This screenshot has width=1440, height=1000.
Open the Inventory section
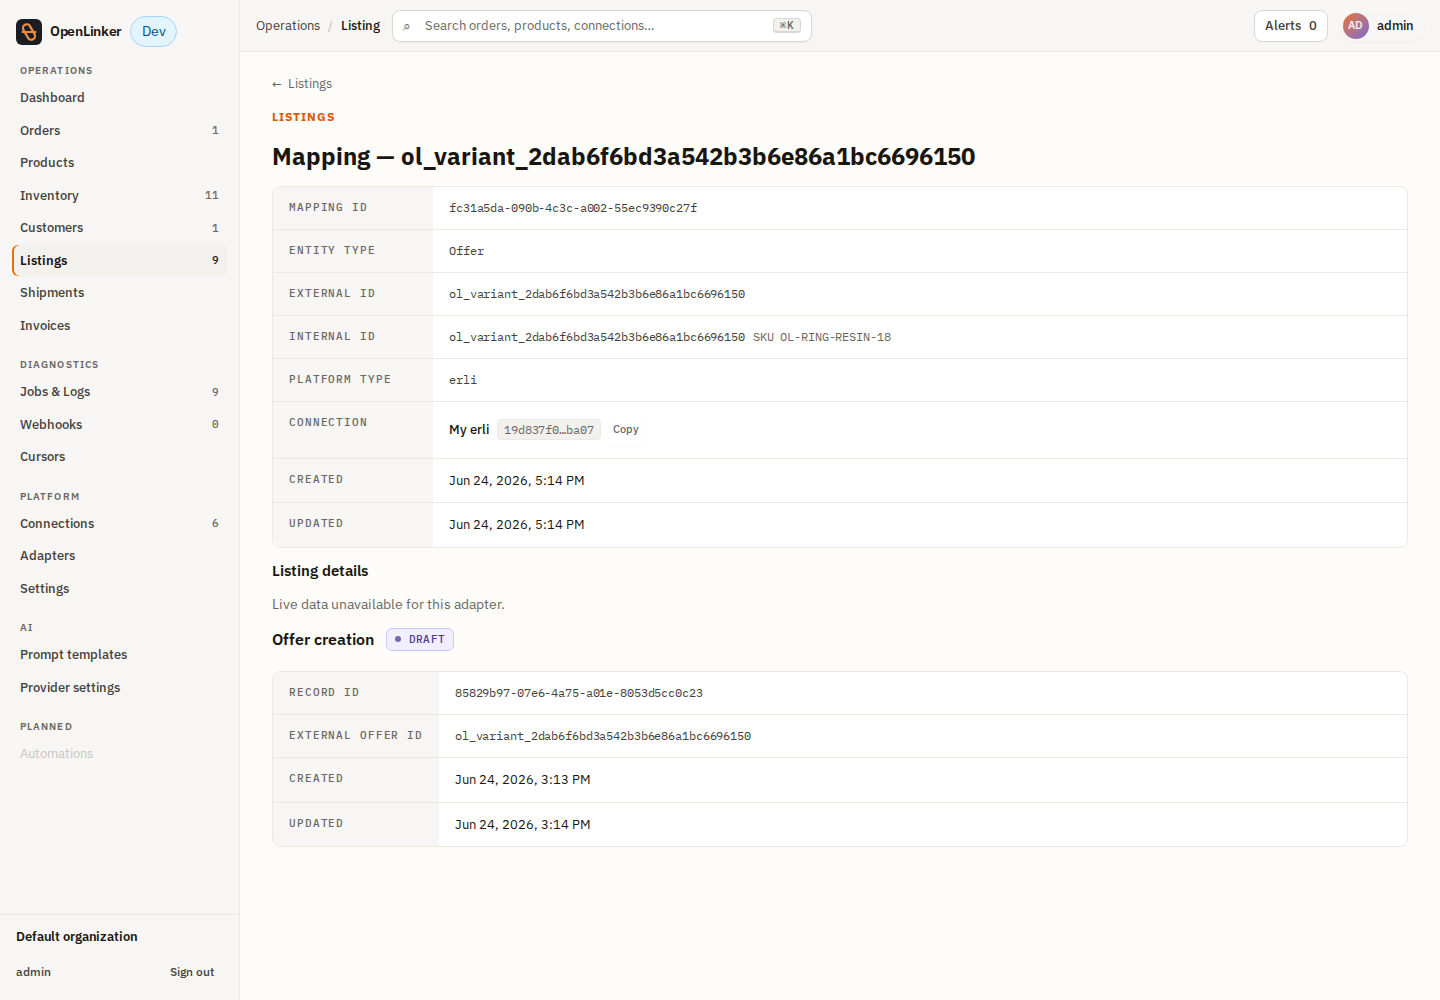click(x=119, y=196)
